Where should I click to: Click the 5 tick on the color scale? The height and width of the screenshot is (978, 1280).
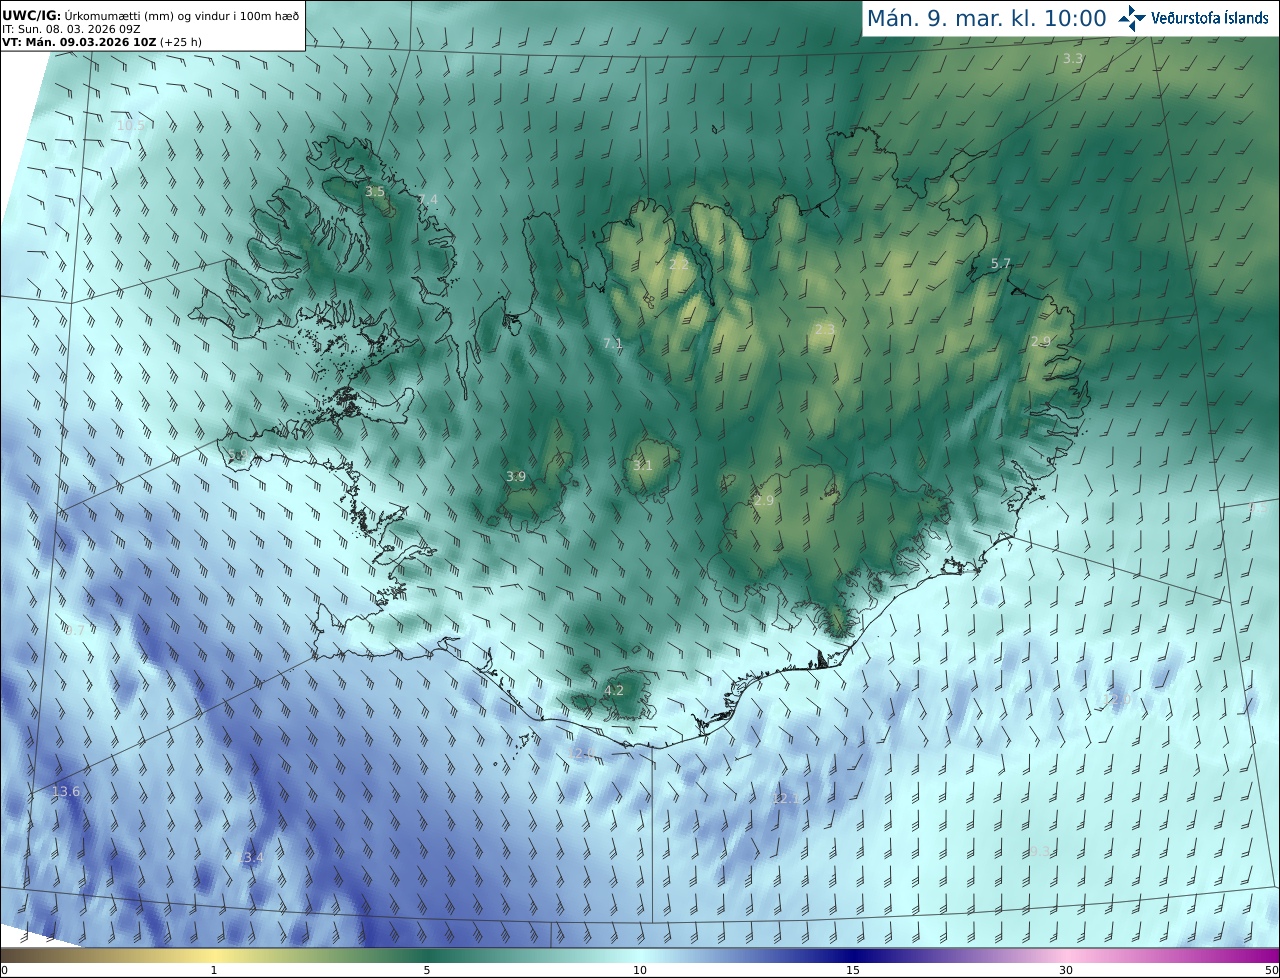pyautogui.click(x=427, y=970)
